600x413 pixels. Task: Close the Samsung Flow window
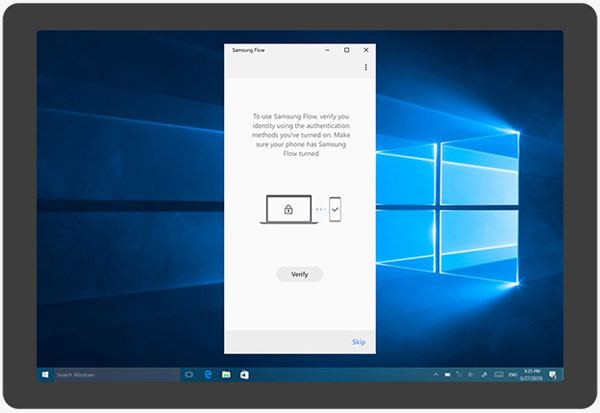366,50
